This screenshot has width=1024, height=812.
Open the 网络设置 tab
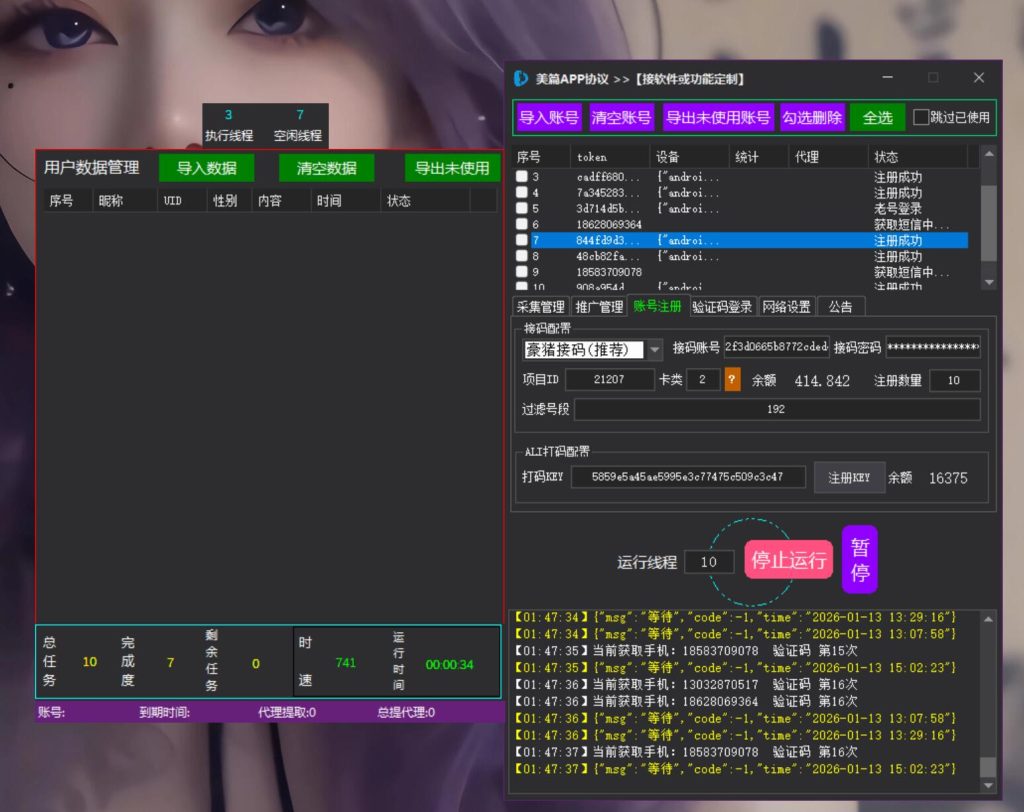pyautogui.click(x=786, y=307)
